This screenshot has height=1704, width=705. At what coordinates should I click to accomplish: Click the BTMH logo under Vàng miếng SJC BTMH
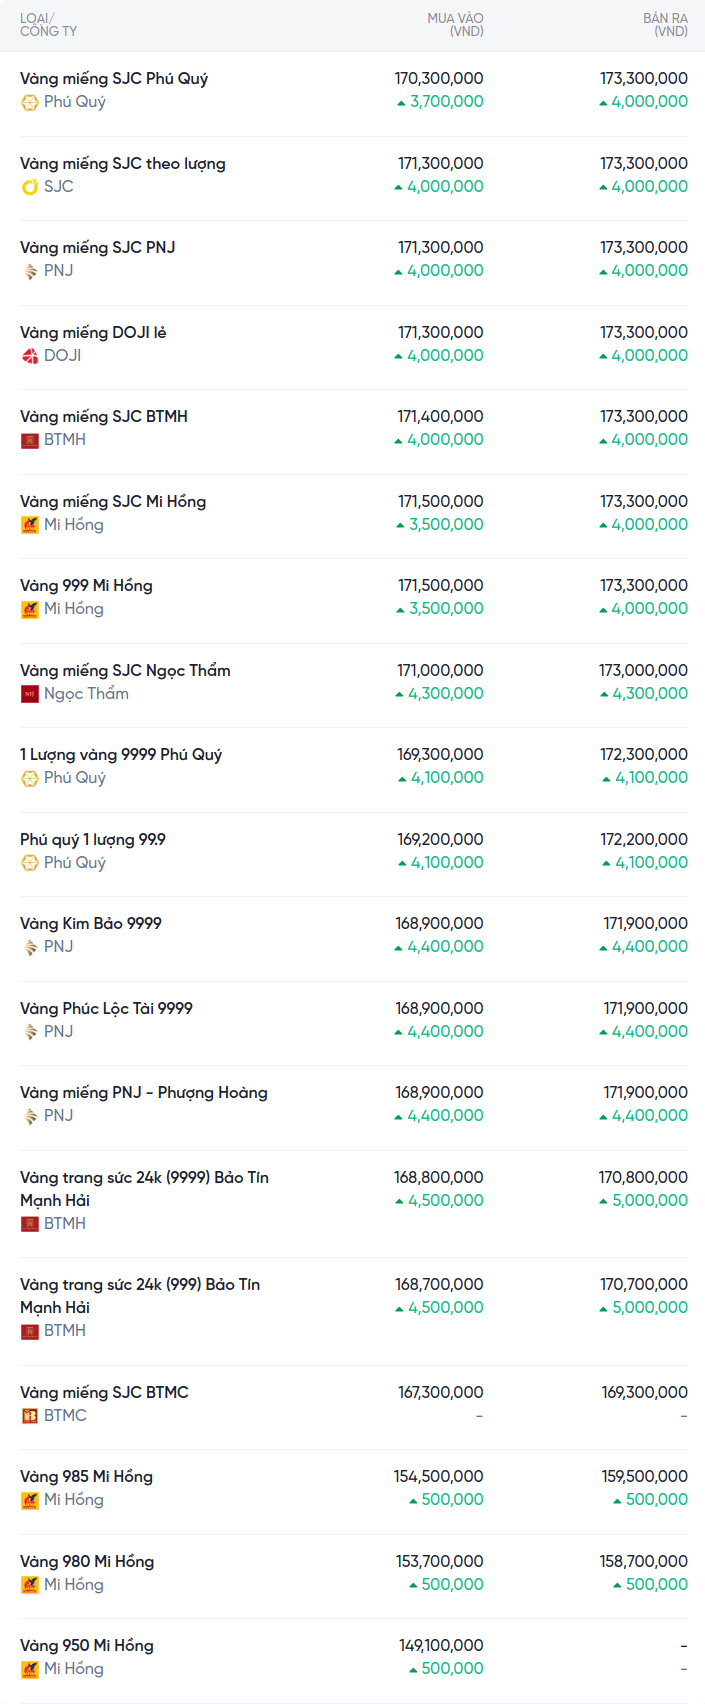30,440
